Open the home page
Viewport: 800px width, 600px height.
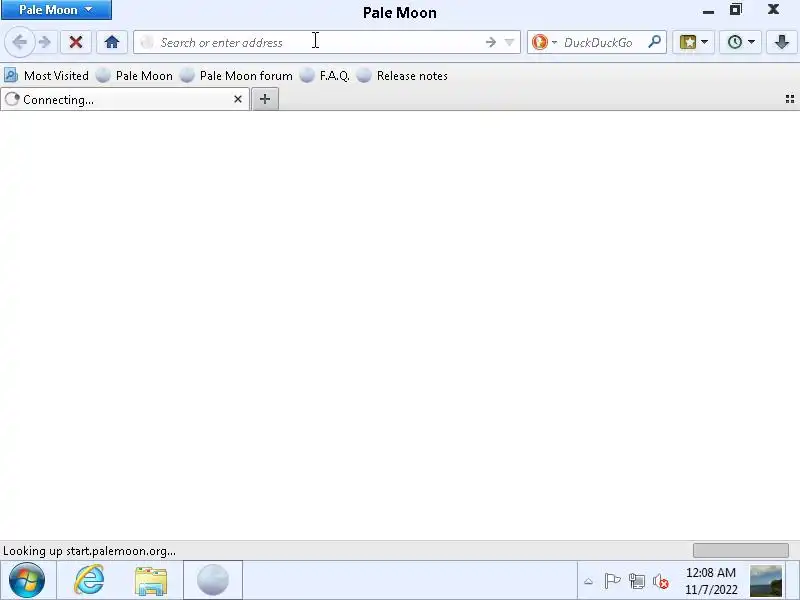[x=112, y=42]
